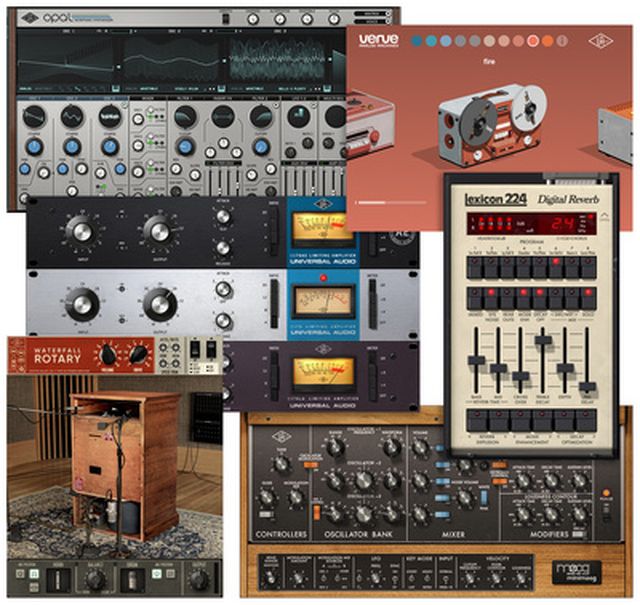Select Verve reel-to-reel tape machine

click(x=494, y=126)
